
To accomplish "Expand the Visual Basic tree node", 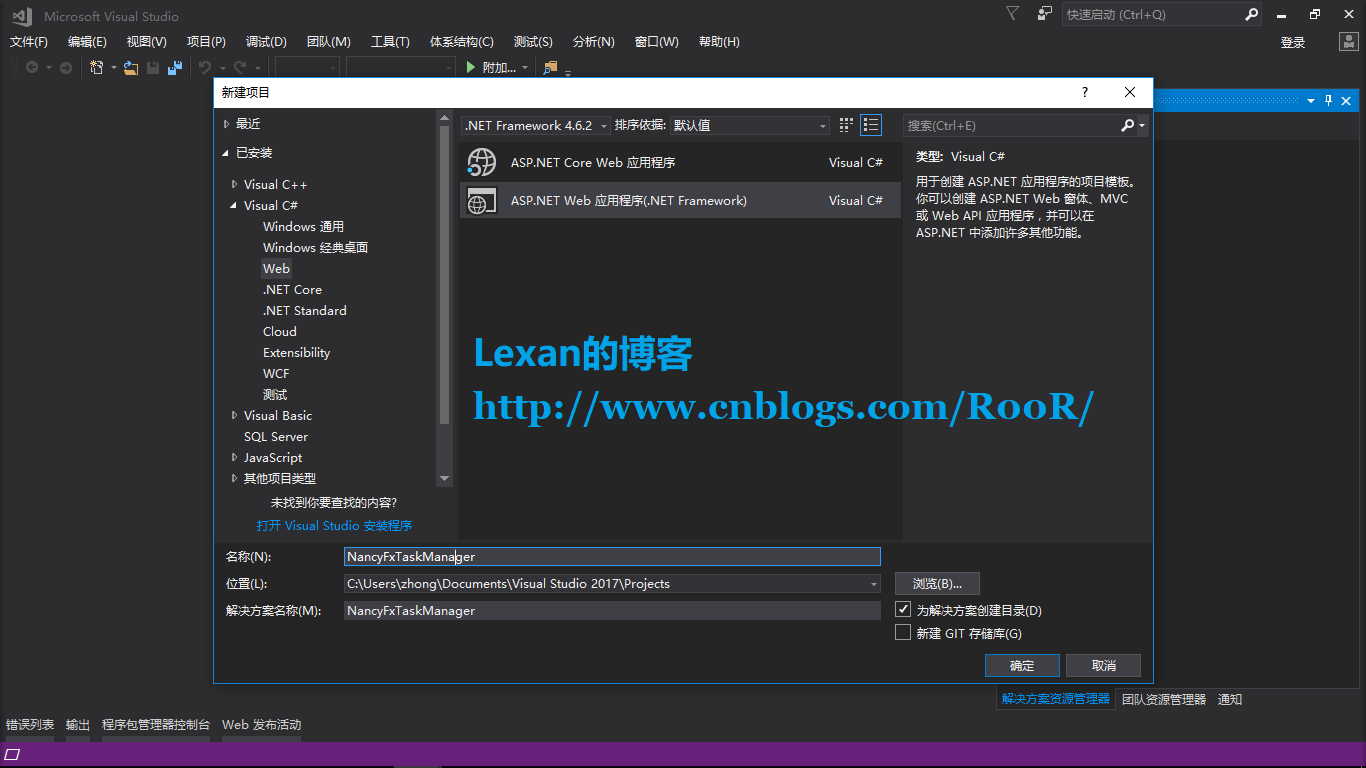I will pos(234,415).
